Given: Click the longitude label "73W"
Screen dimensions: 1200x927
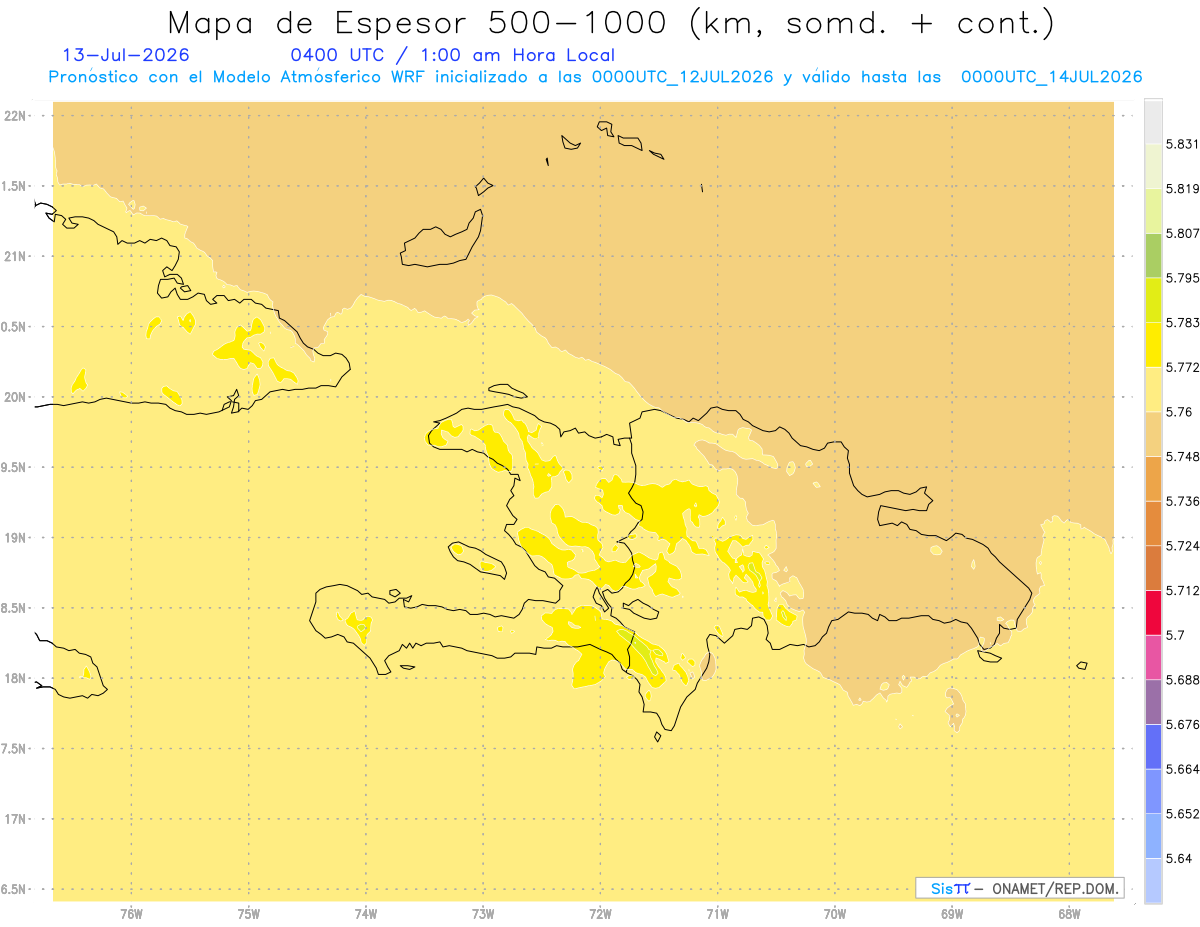Looking at the screenshot, I should coord(483,913).
